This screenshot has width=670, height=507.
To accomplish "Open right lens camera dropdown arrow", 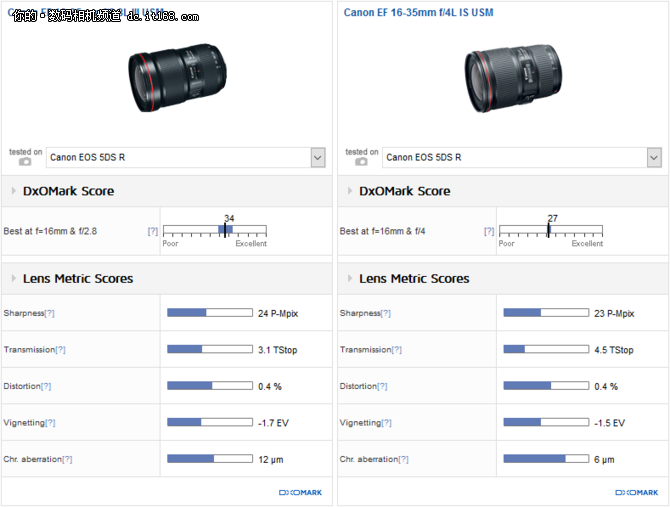I will coord(654,158).
